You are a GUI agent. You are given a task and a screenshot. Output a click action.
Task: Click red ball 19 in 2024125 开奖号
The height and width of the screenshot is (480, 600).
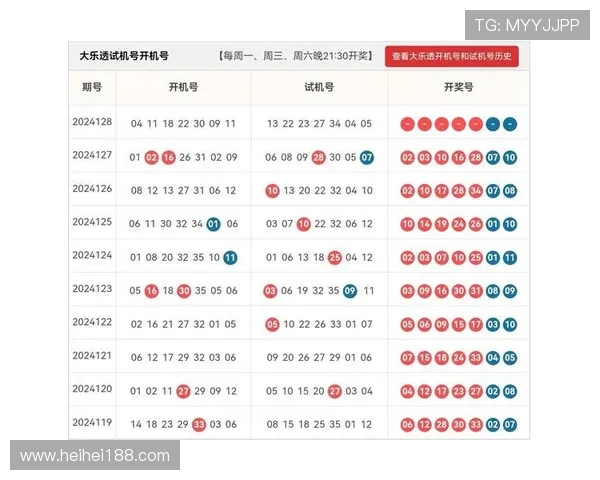tap(442, 224)
